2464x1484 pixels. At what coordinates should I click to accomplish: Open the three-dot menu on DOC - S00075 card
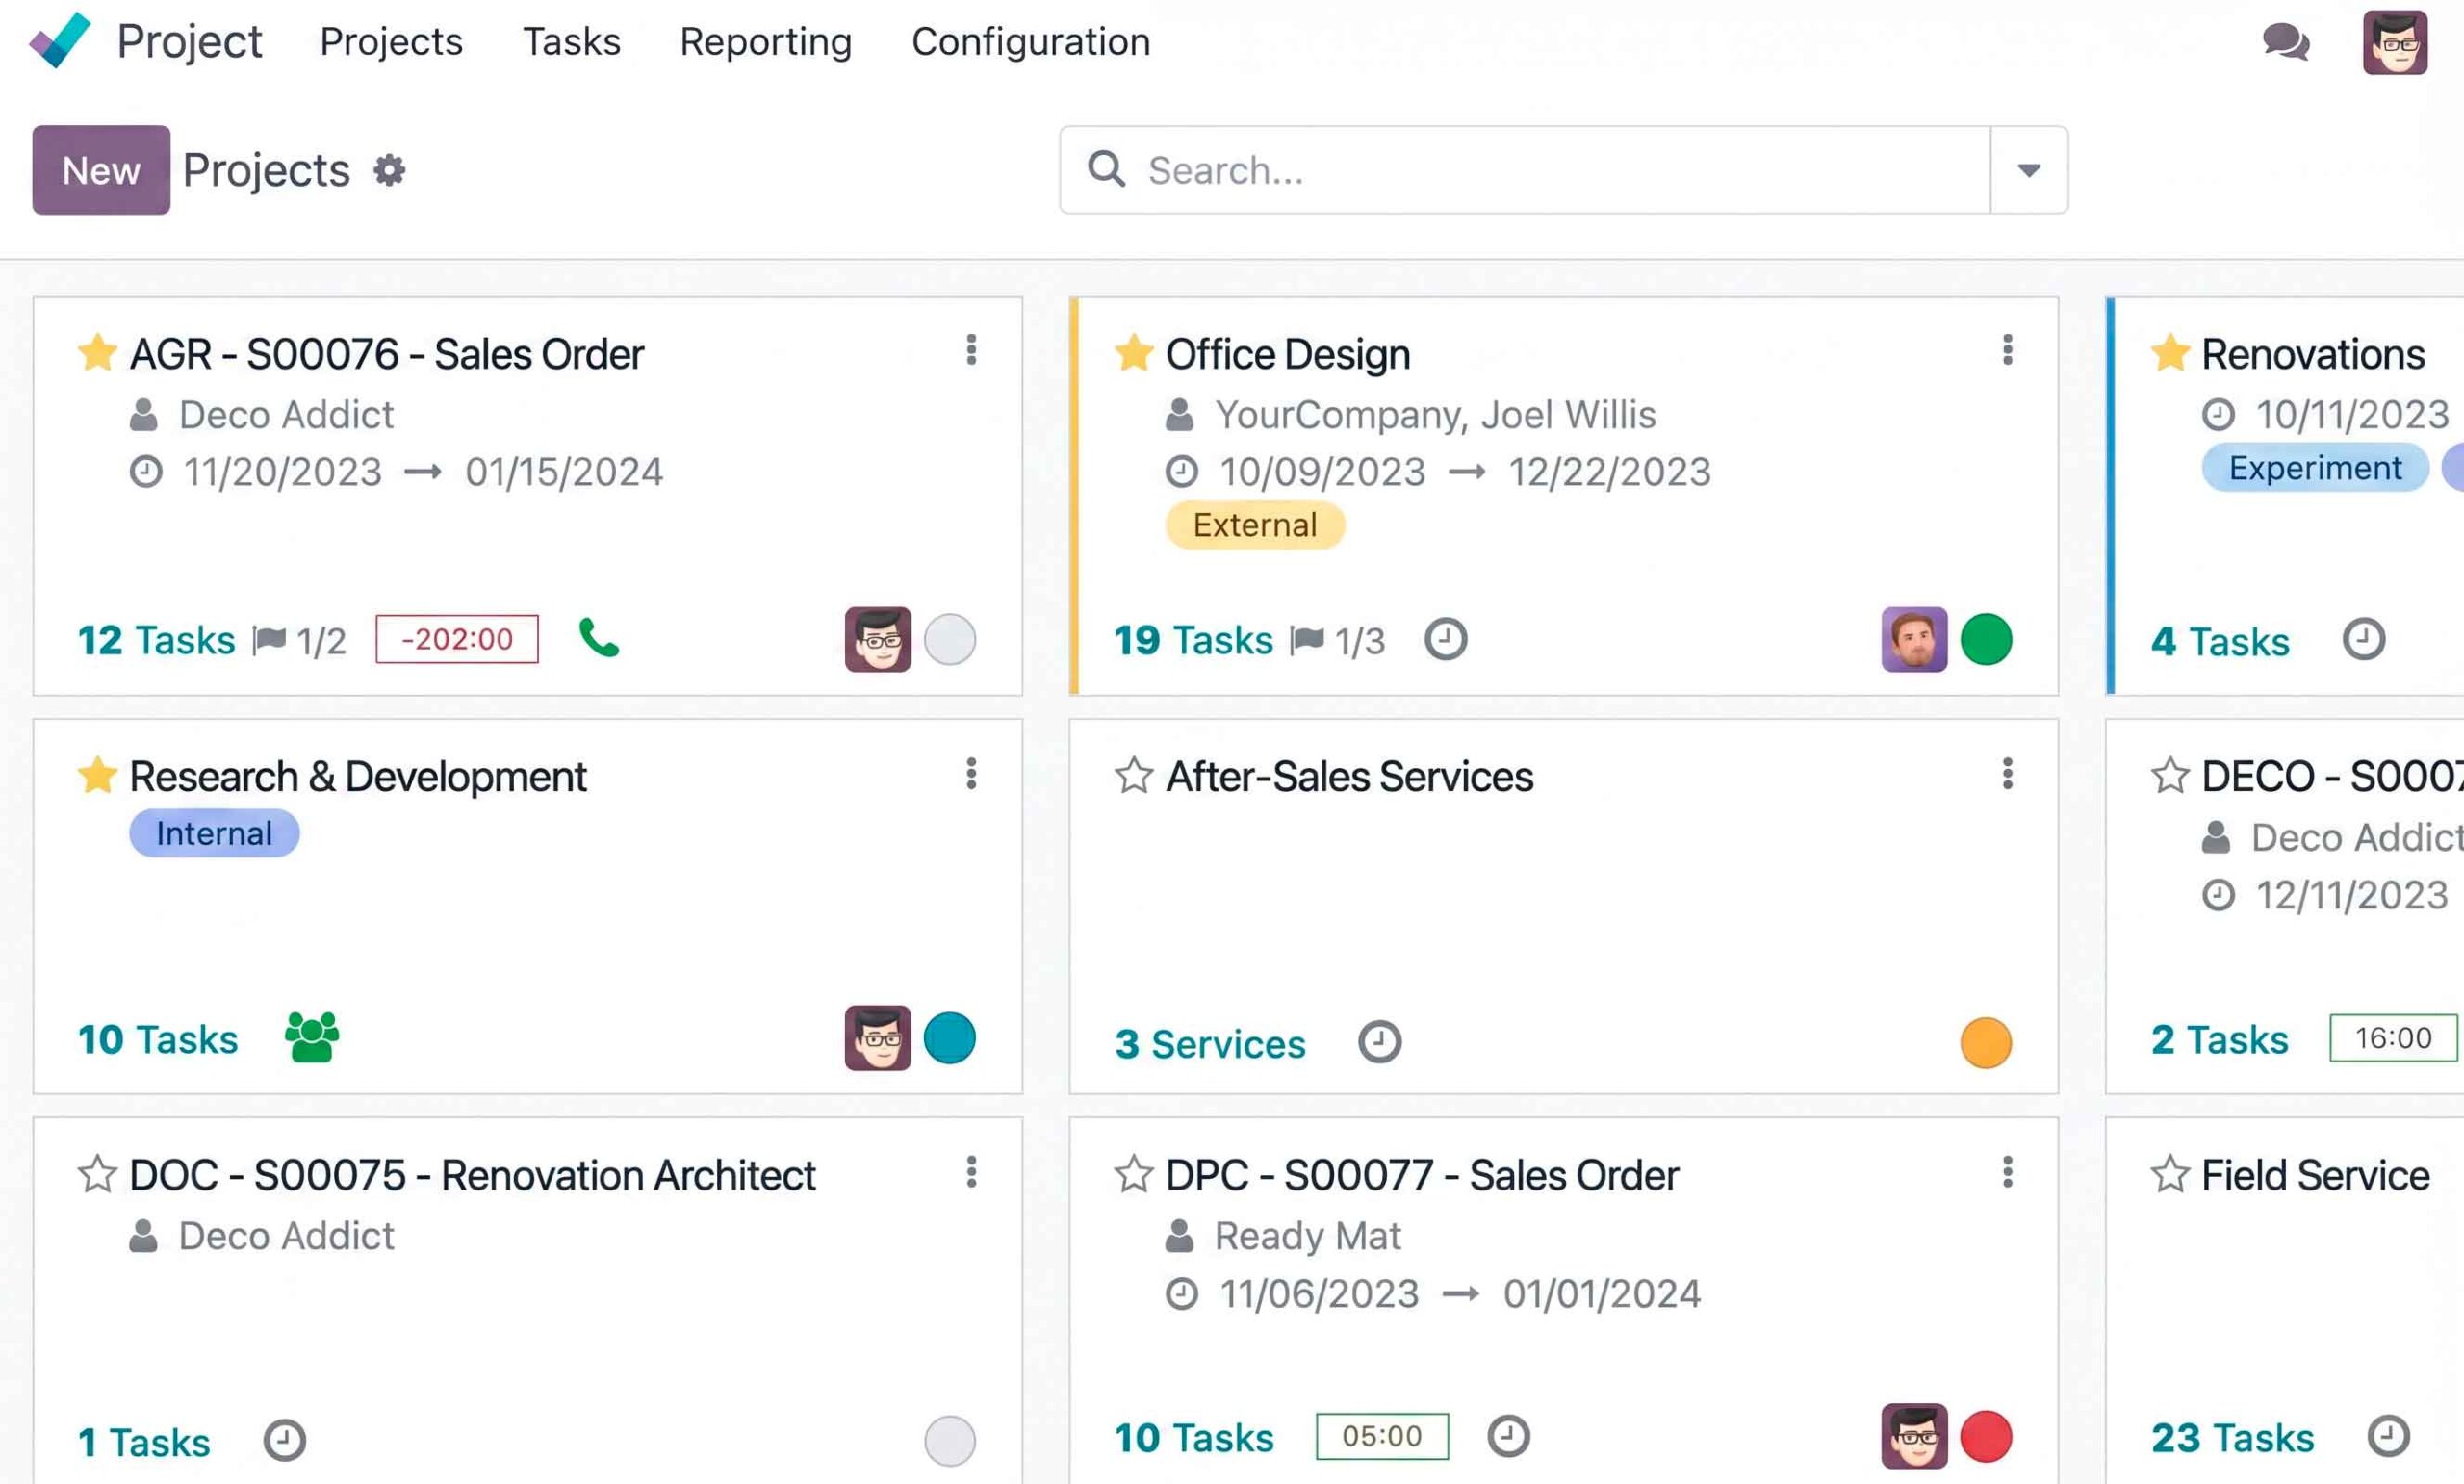pyautogui.click(x=971, y=1172)
